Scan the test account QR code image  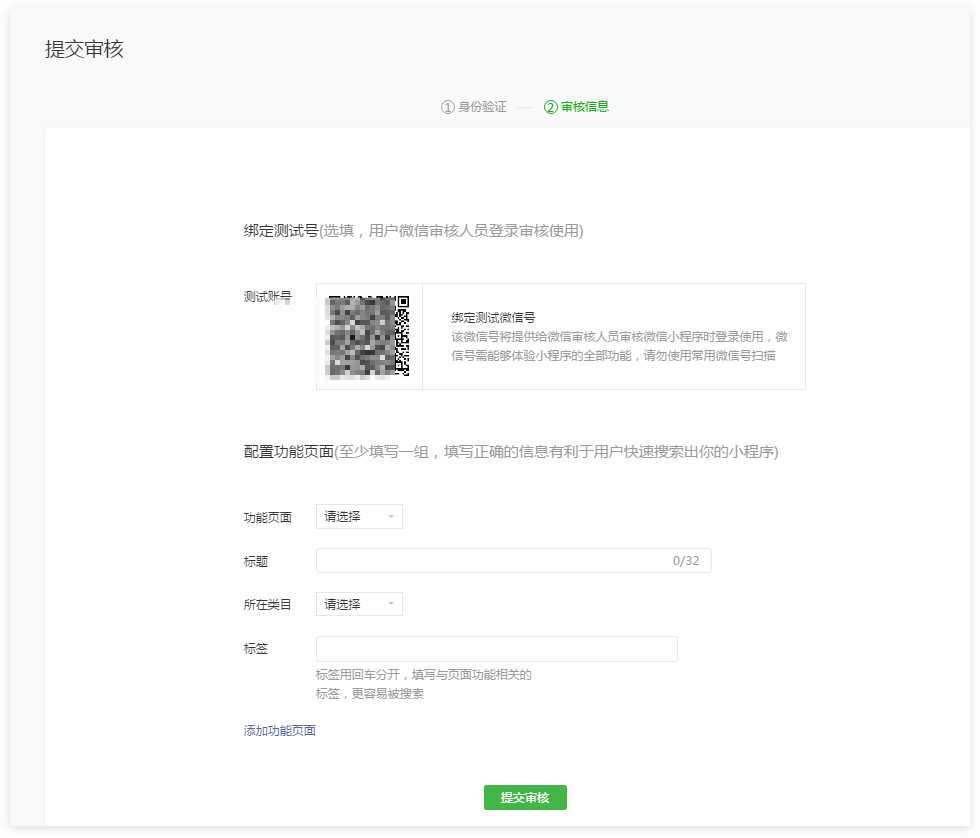pyautogui.click(x=369, y=337)
